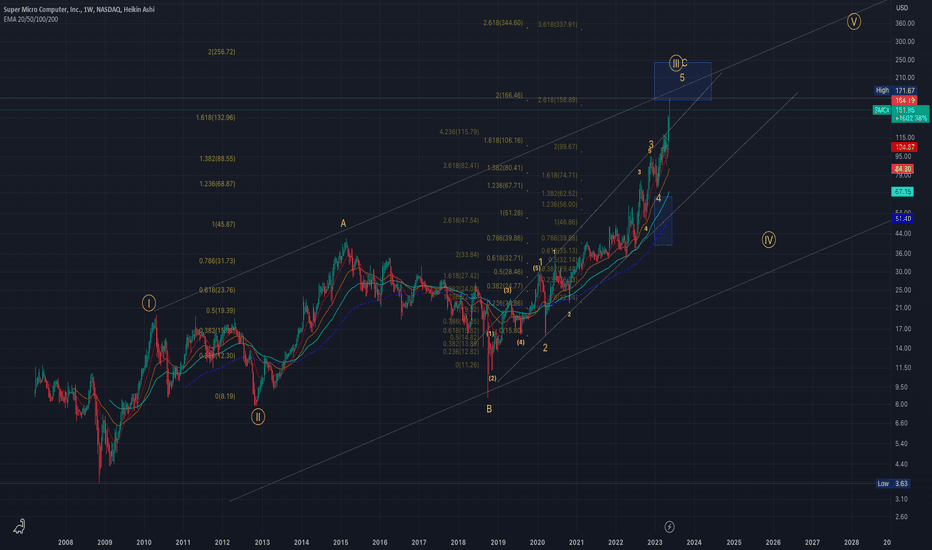Click the 0(8.19) Fibonacci label

click(225, 396)
